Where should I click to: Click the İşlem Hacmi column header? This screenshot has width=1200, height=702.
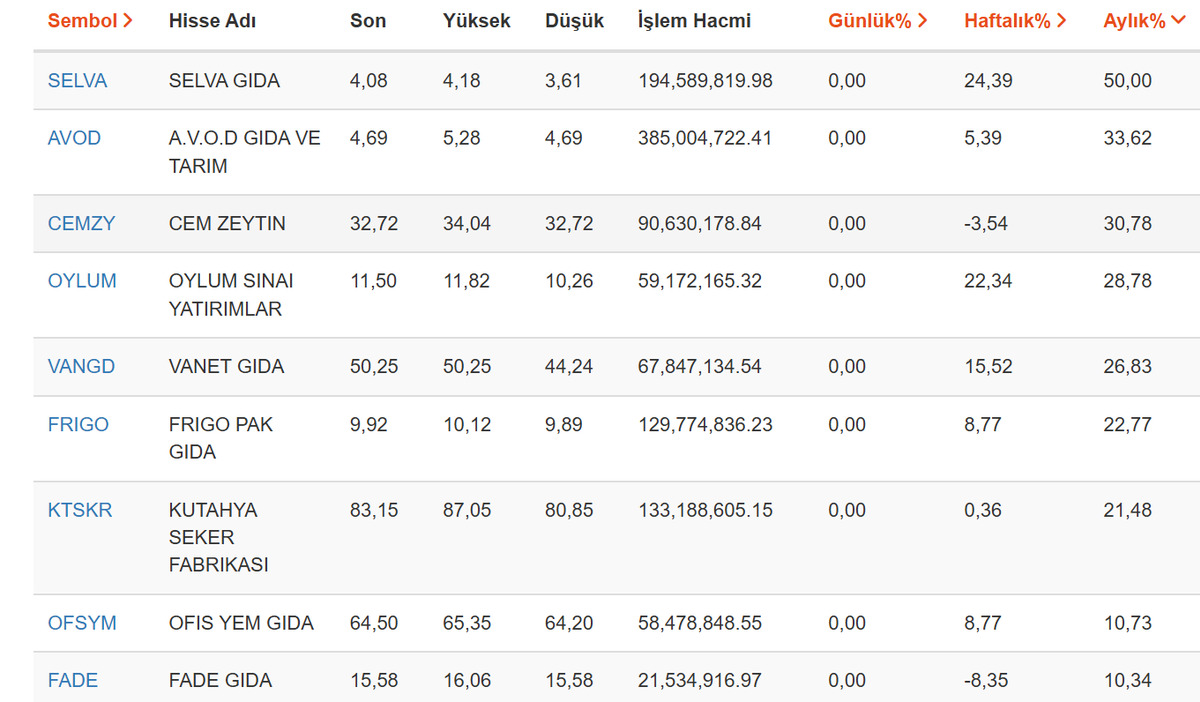click(694, 21)
